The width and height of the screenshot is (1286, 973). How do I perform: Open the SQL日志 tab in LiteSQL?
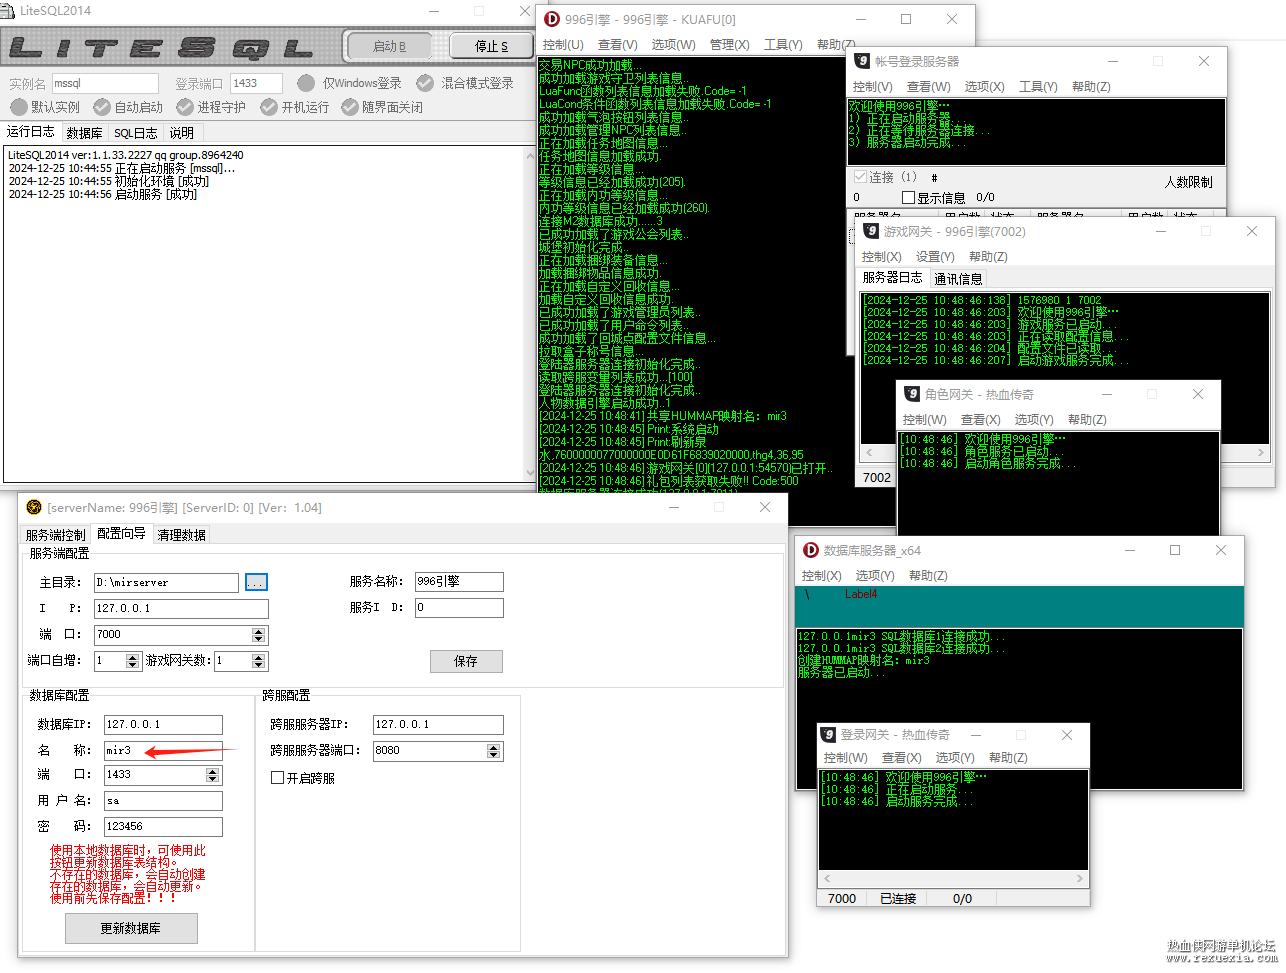(135, 133)
